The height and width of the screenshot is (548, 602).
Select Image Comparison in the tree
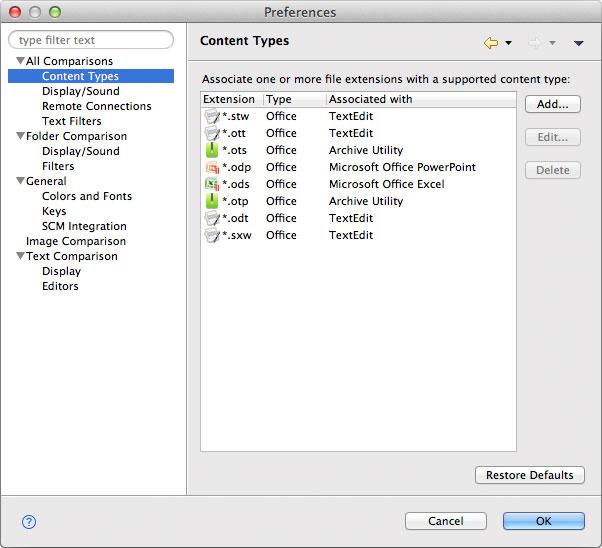coord(75,241)
